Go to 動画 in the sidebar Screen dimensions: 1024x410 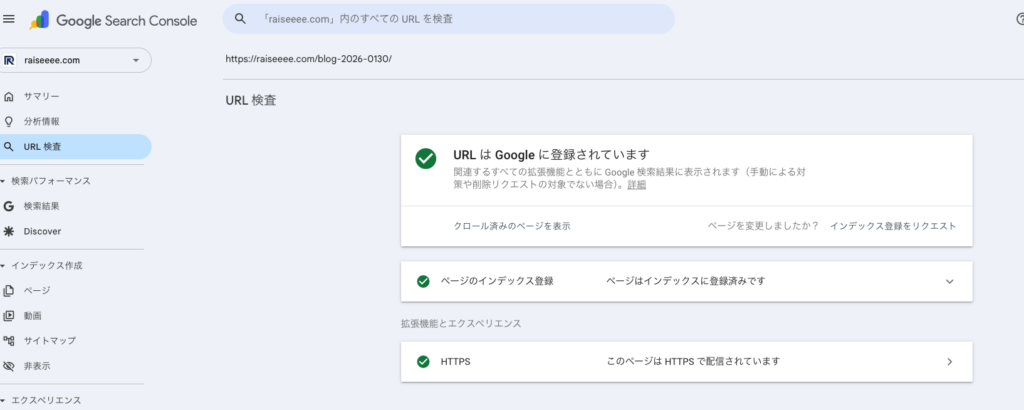[33, 316]
